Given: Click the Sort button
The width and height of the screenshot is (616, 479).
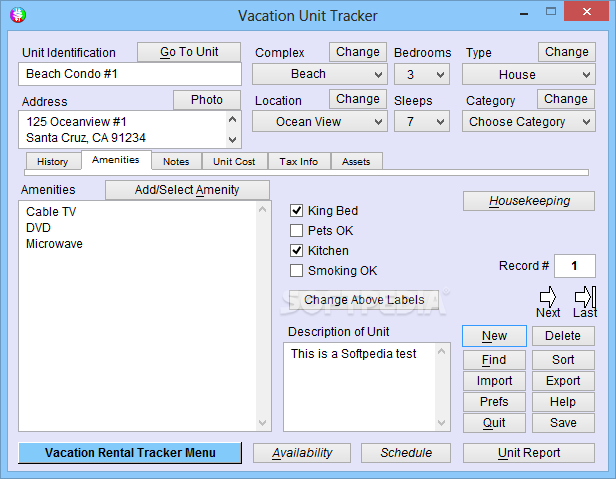Looking at the screenshot, I should tap(563, 360).
